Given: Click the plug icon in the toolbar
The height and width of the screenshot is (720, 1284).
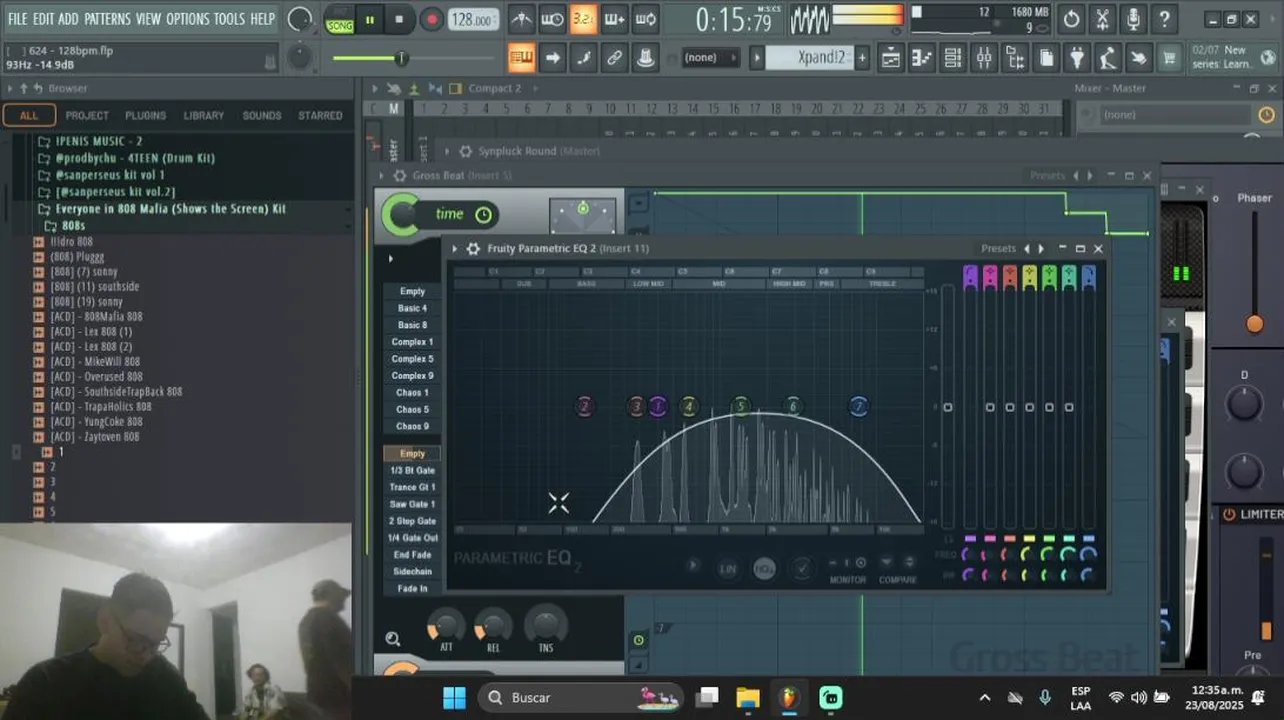Looking at the screenshot, I should 1076,58.
